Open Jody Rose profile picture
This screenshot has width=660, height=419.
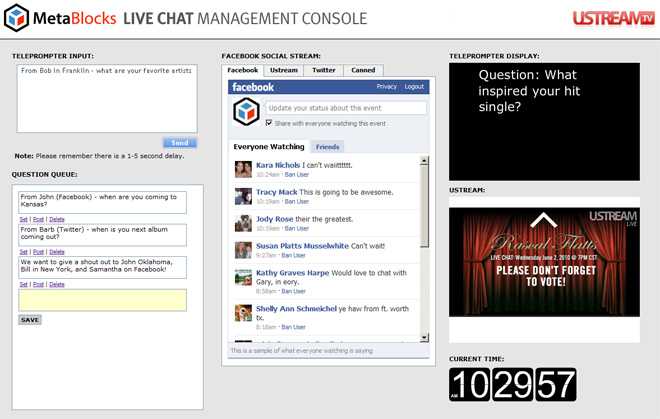(x=243, y=223)
